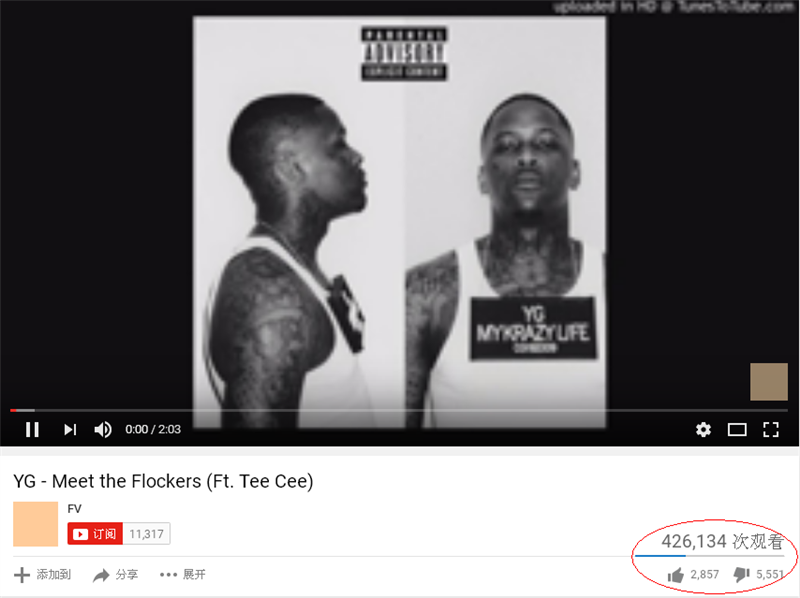Screen dimensions: 800x598
Task: Enter full screen mode
Action: tap(770, 430)
